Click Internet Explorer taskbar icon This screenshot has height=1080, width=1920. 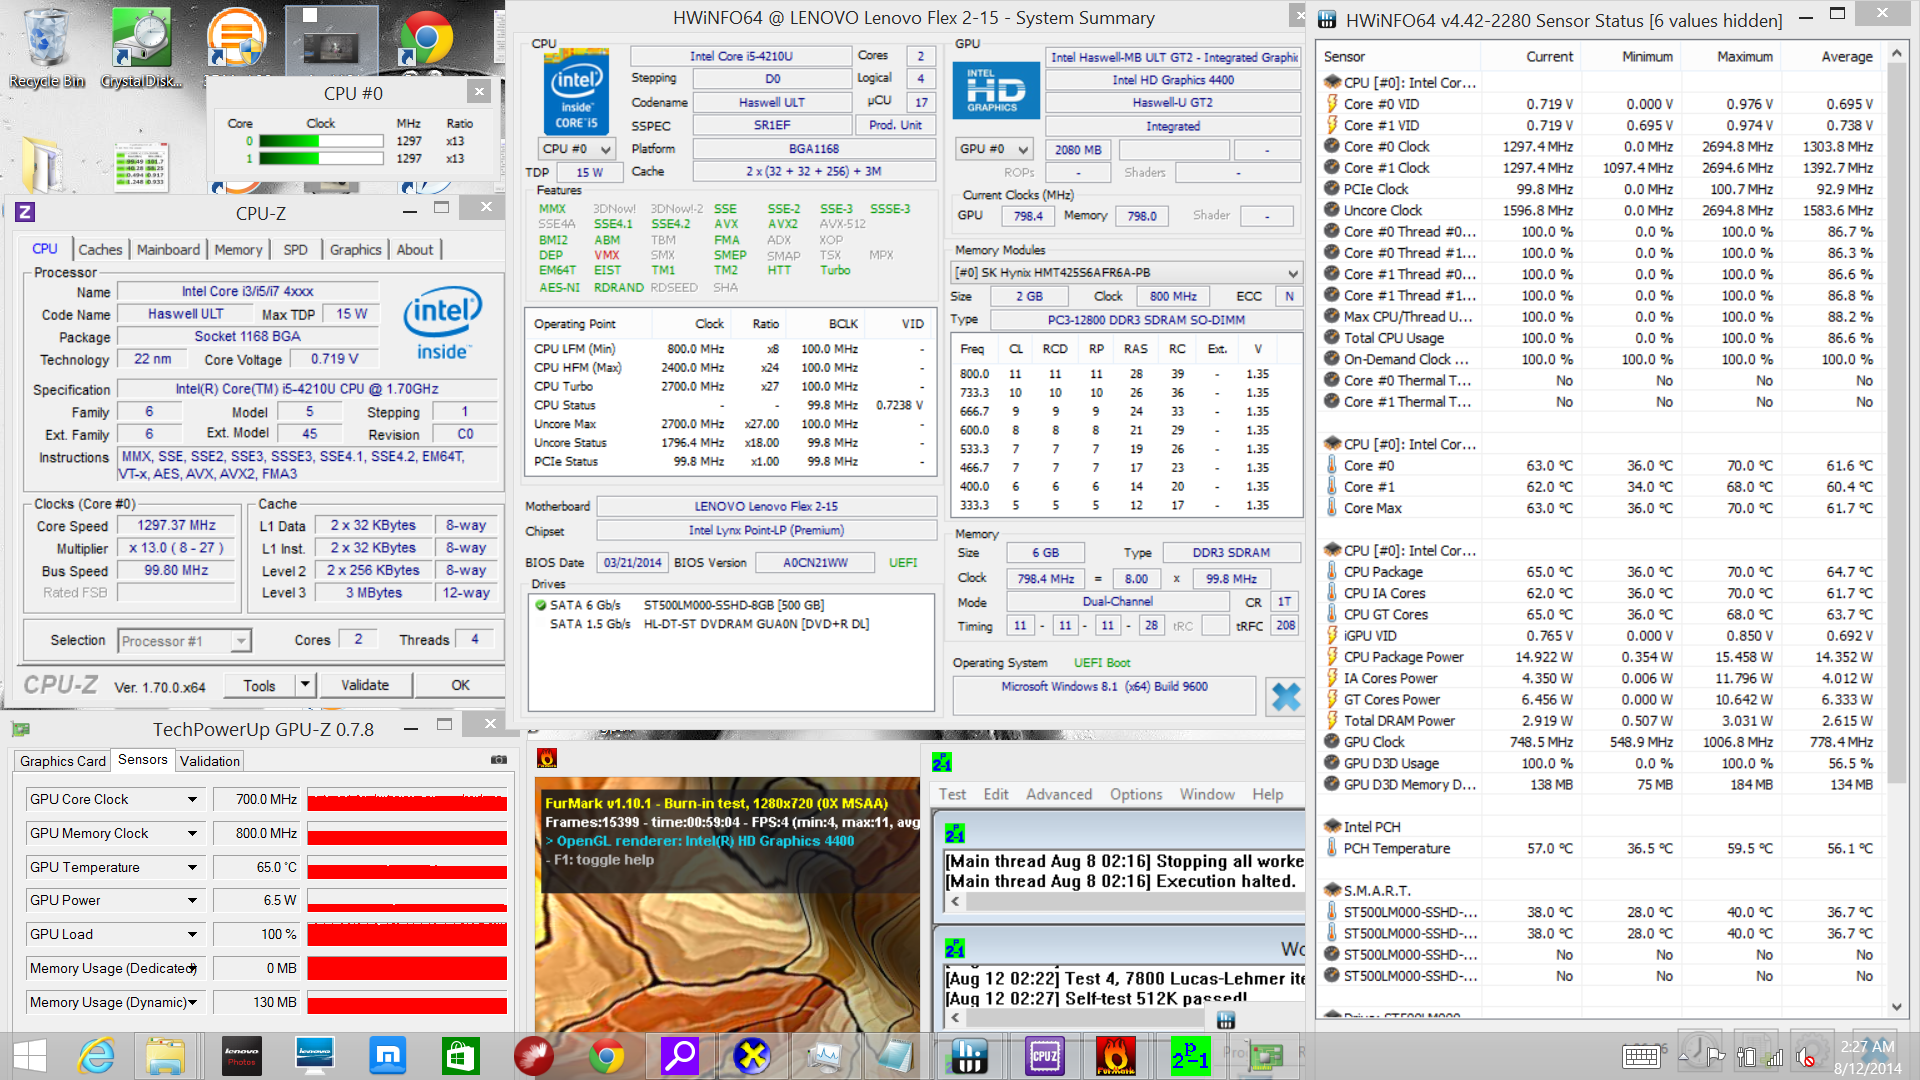[x=97, y=1056]
